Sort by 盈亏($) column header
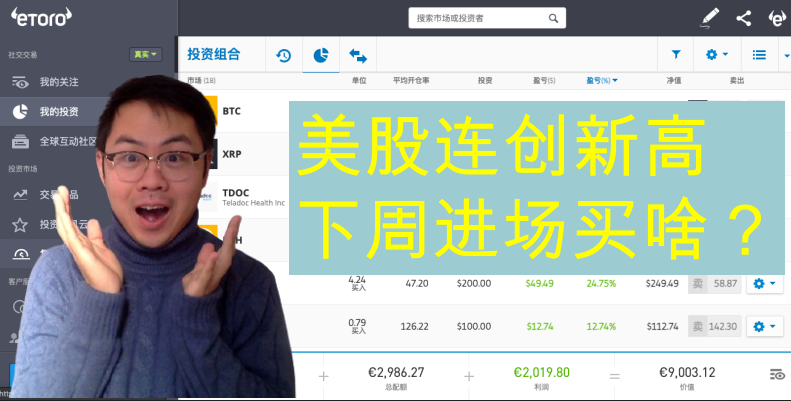The height and width of the screenshot is (401, 791). point(544,81)
